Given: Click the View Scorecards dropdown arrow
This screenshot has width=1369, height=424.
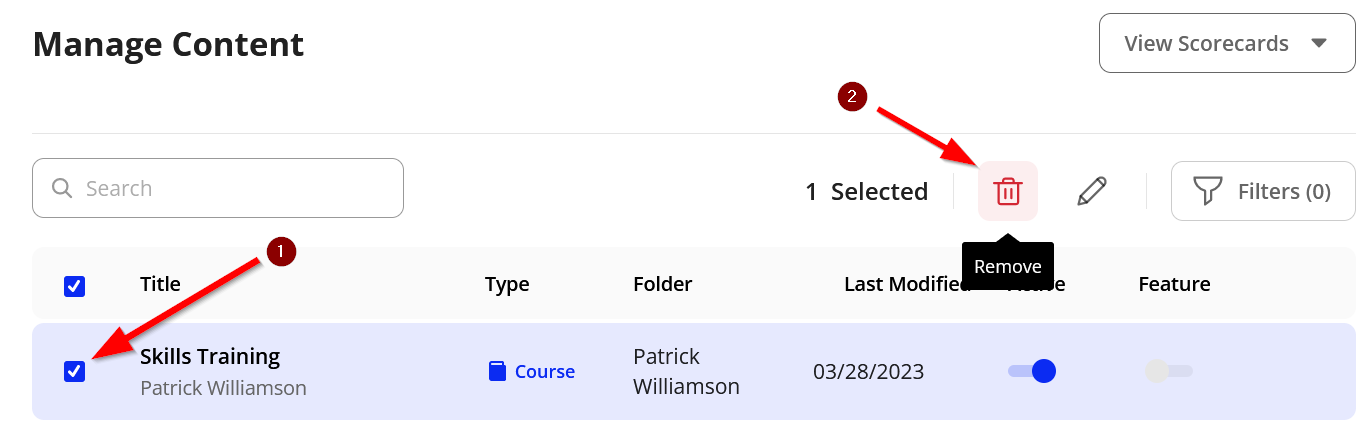Looking at the screenshot, I should 1318,43.
